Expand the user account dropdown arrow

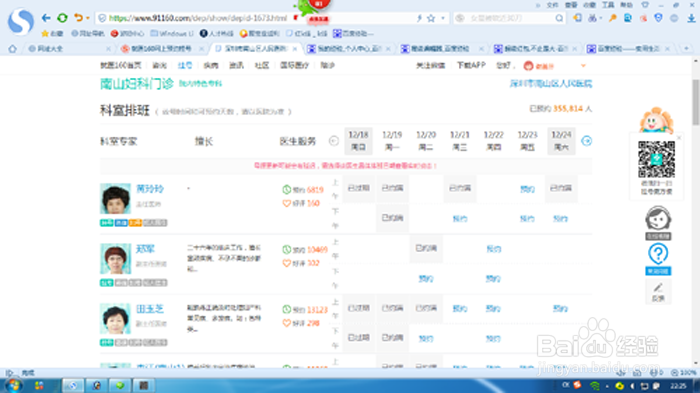click(x=583, y=66)
